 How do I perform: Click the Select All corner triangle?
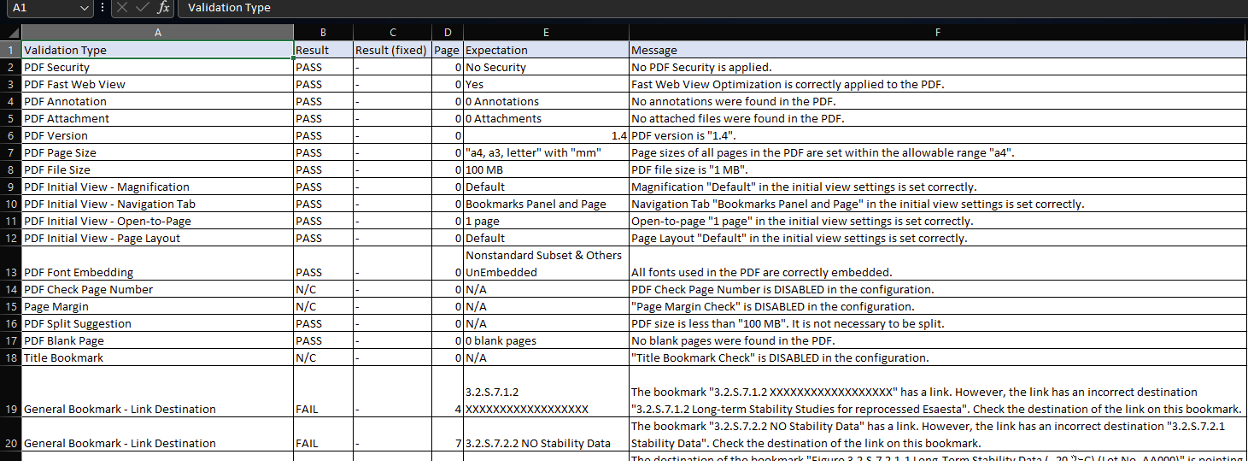[x=11, y=33]
